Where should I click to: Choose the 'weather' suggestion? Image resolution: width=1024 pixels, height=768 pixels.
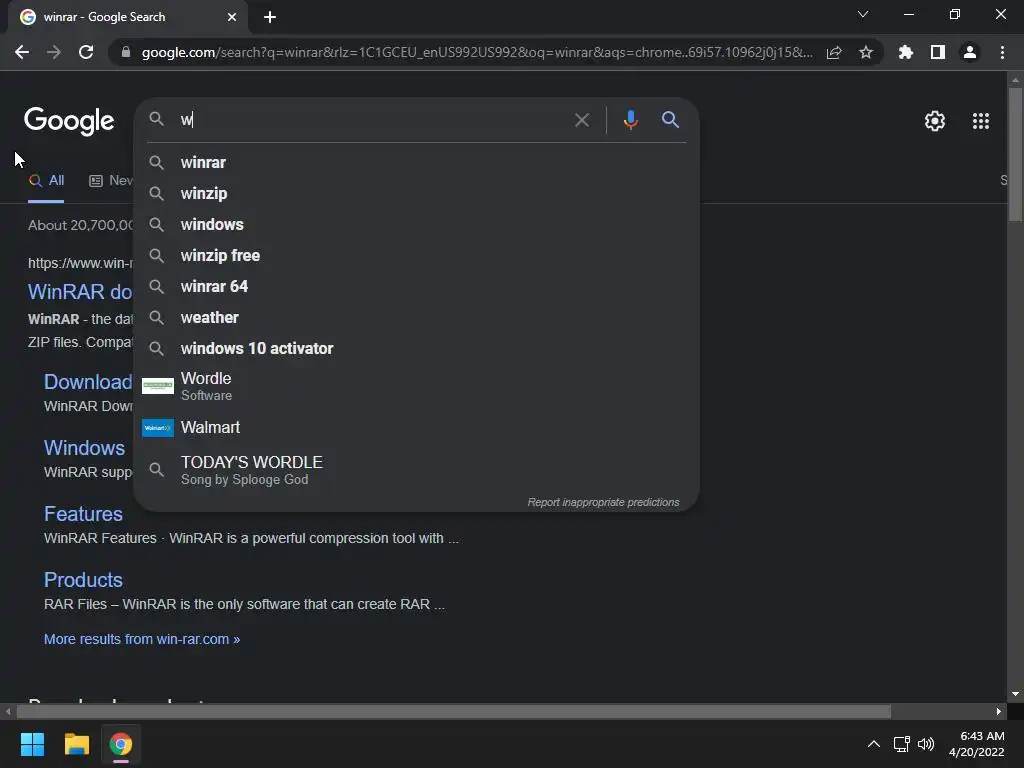click(x=416, y=317)
